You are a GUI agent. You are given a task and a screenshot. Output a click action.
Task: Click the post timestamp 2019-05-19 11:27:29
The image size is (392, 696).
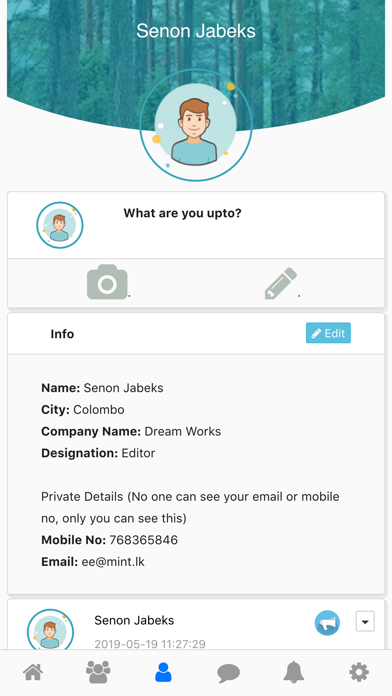point(150,644)
